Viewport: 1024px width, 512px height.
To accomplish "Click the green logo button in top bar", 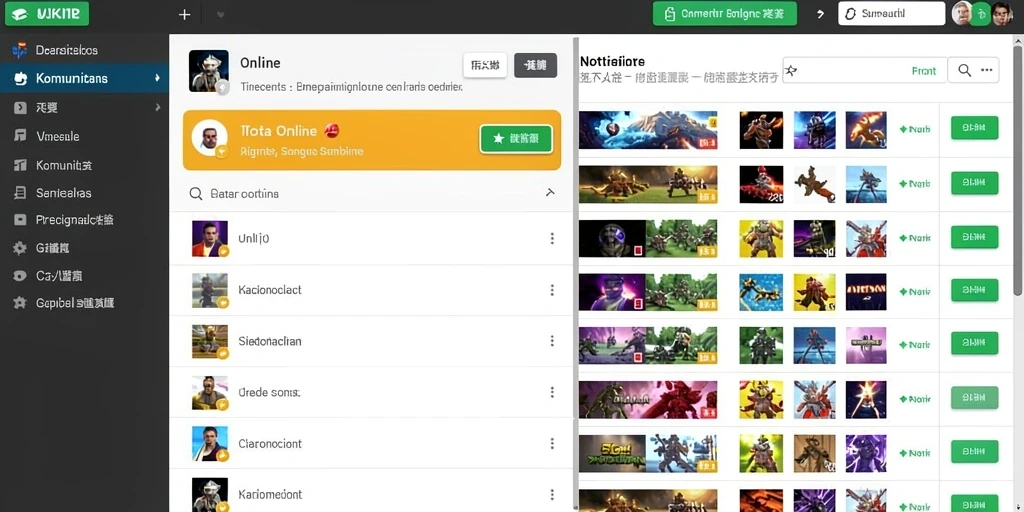I will (x=46, y=13).
